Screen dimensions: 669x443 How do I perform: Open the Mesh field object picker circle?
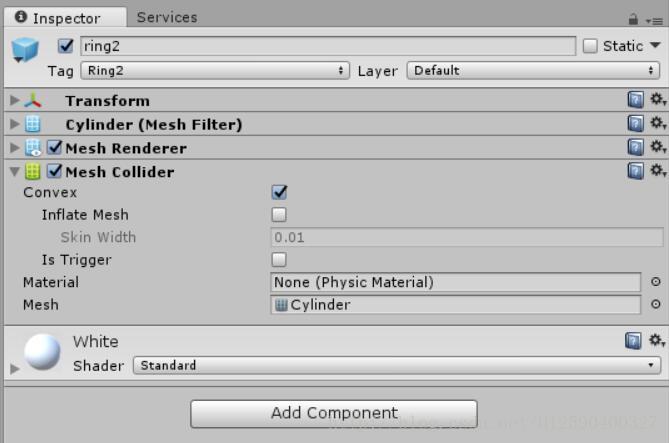coord(656,304)
